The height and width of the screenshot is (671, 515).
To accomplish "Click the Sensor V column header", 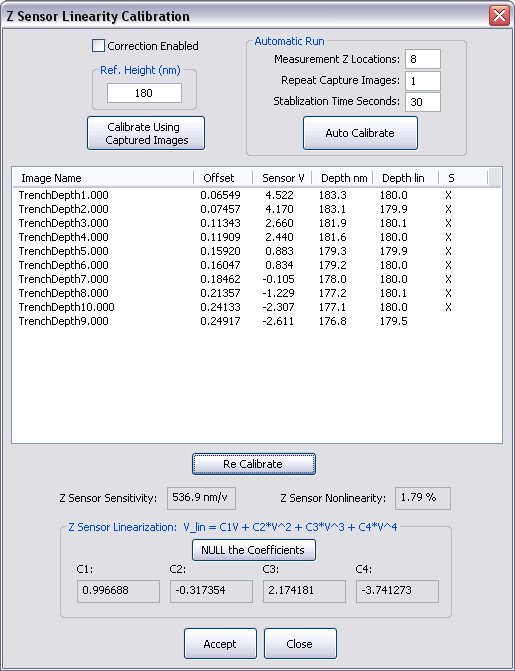I will click(x=282, y=178).
